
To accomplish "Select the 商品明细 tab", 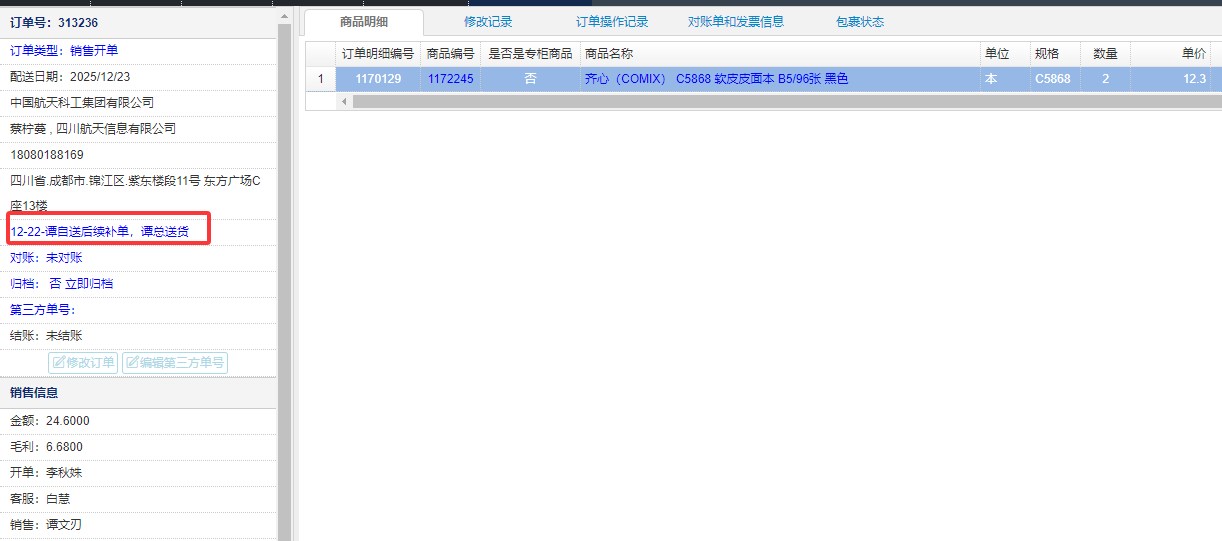I will pos(364,22).
